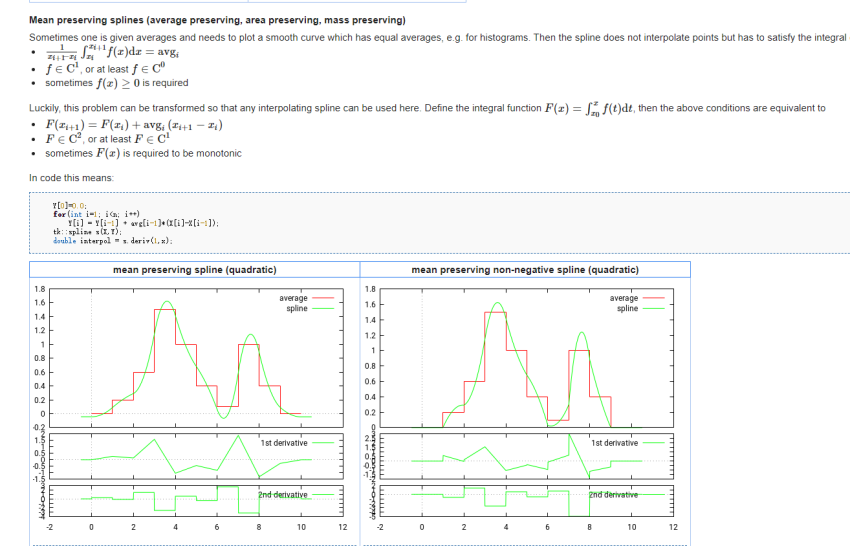Click the table header 'mean preserving spline (quadratic)'
850x546 pixels.
pos(195,269)
